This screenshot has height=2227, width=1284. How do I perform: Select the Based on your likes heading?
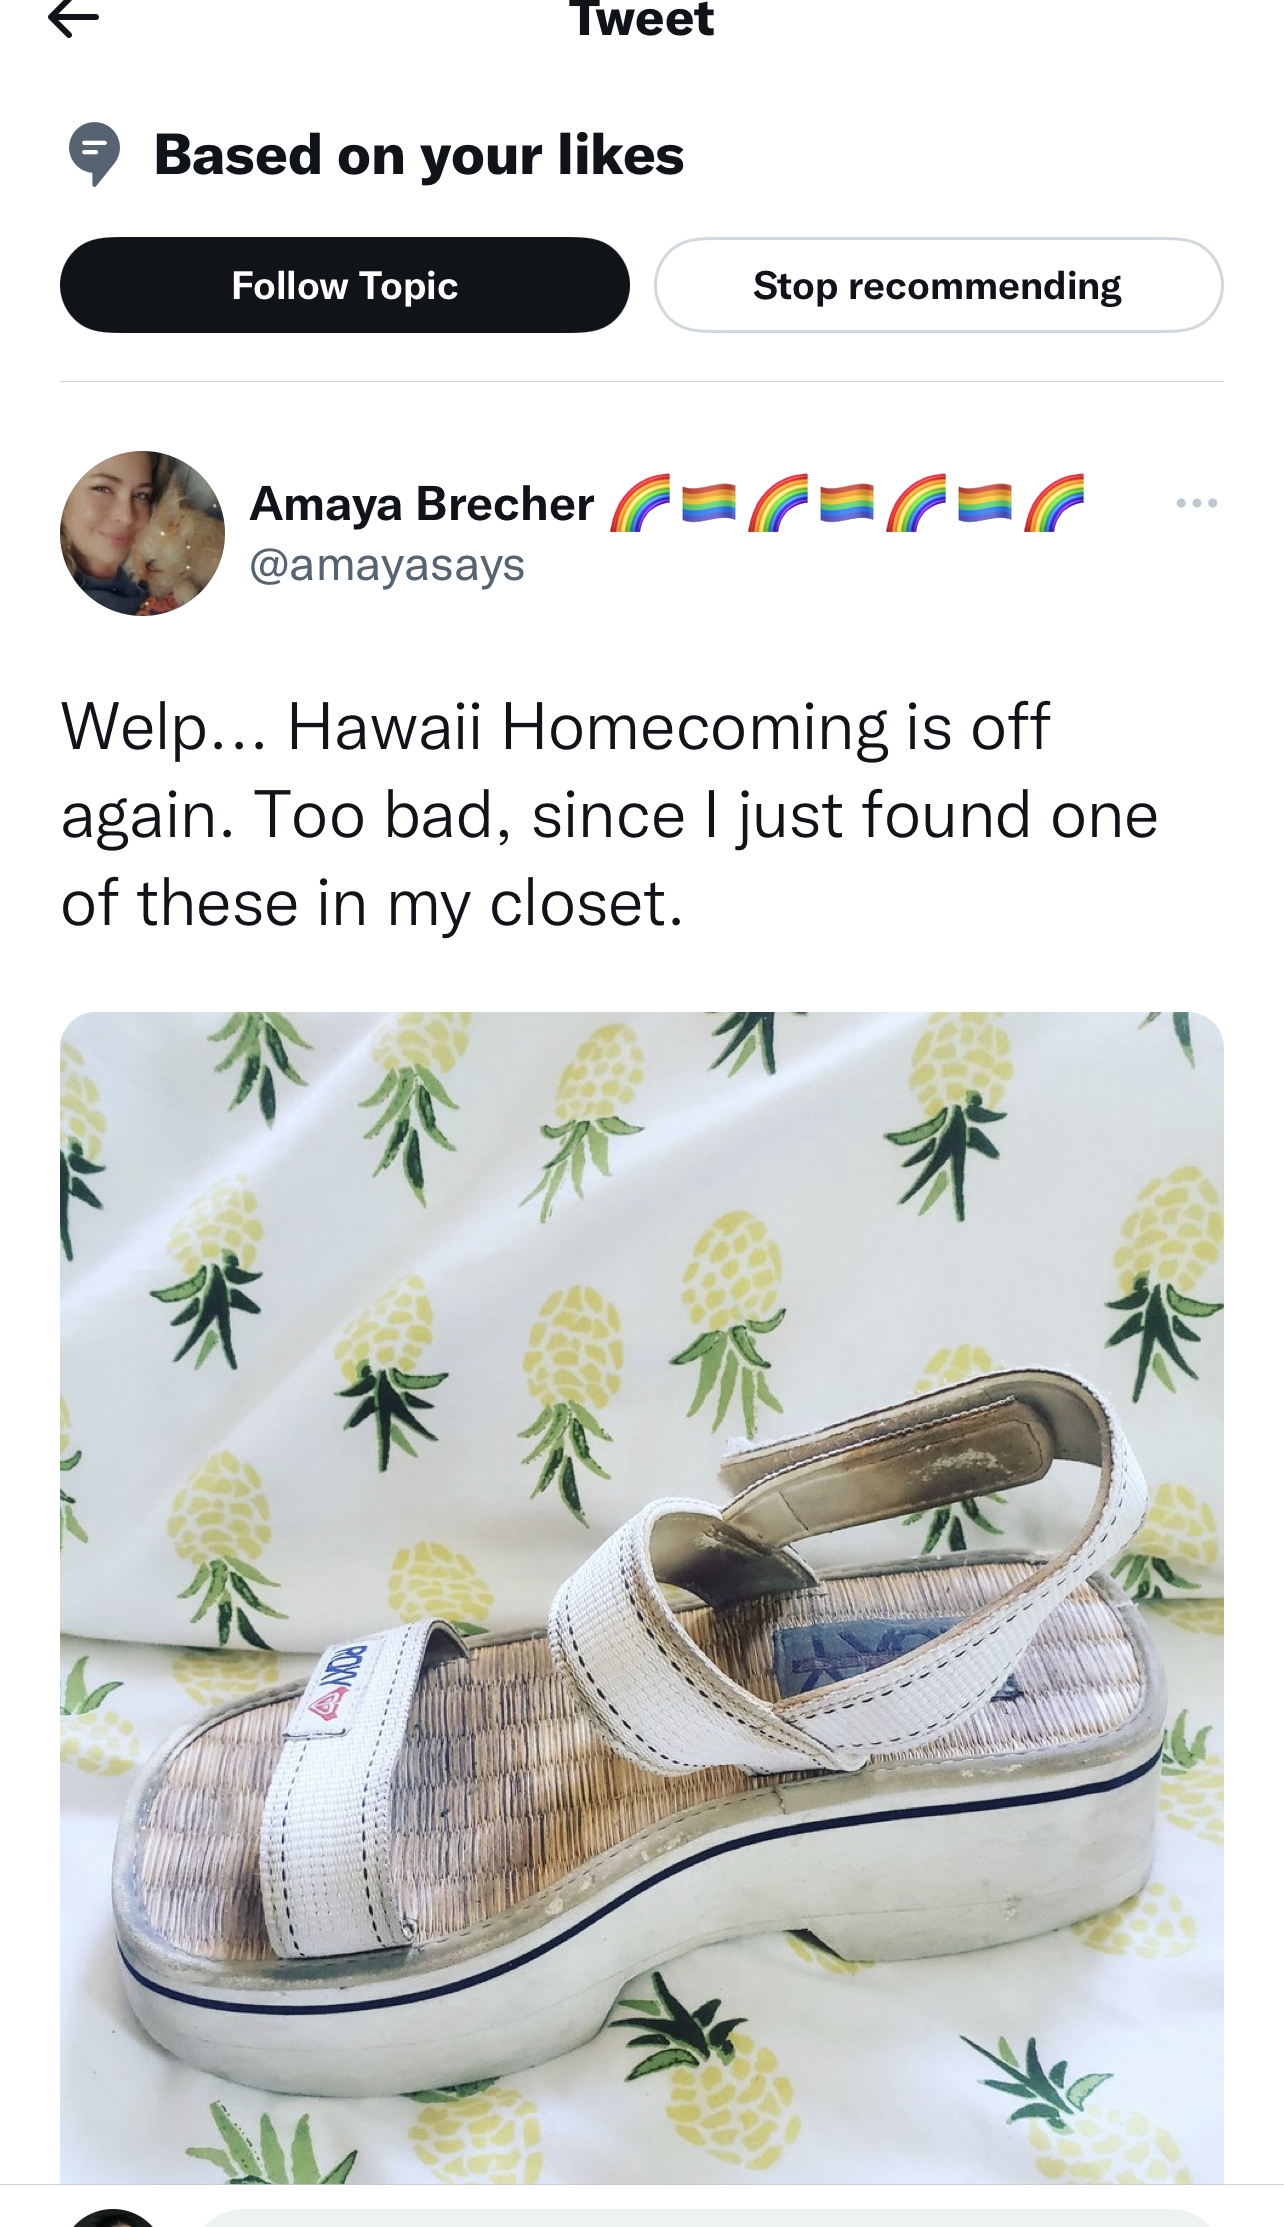click(x=419, y=155)
